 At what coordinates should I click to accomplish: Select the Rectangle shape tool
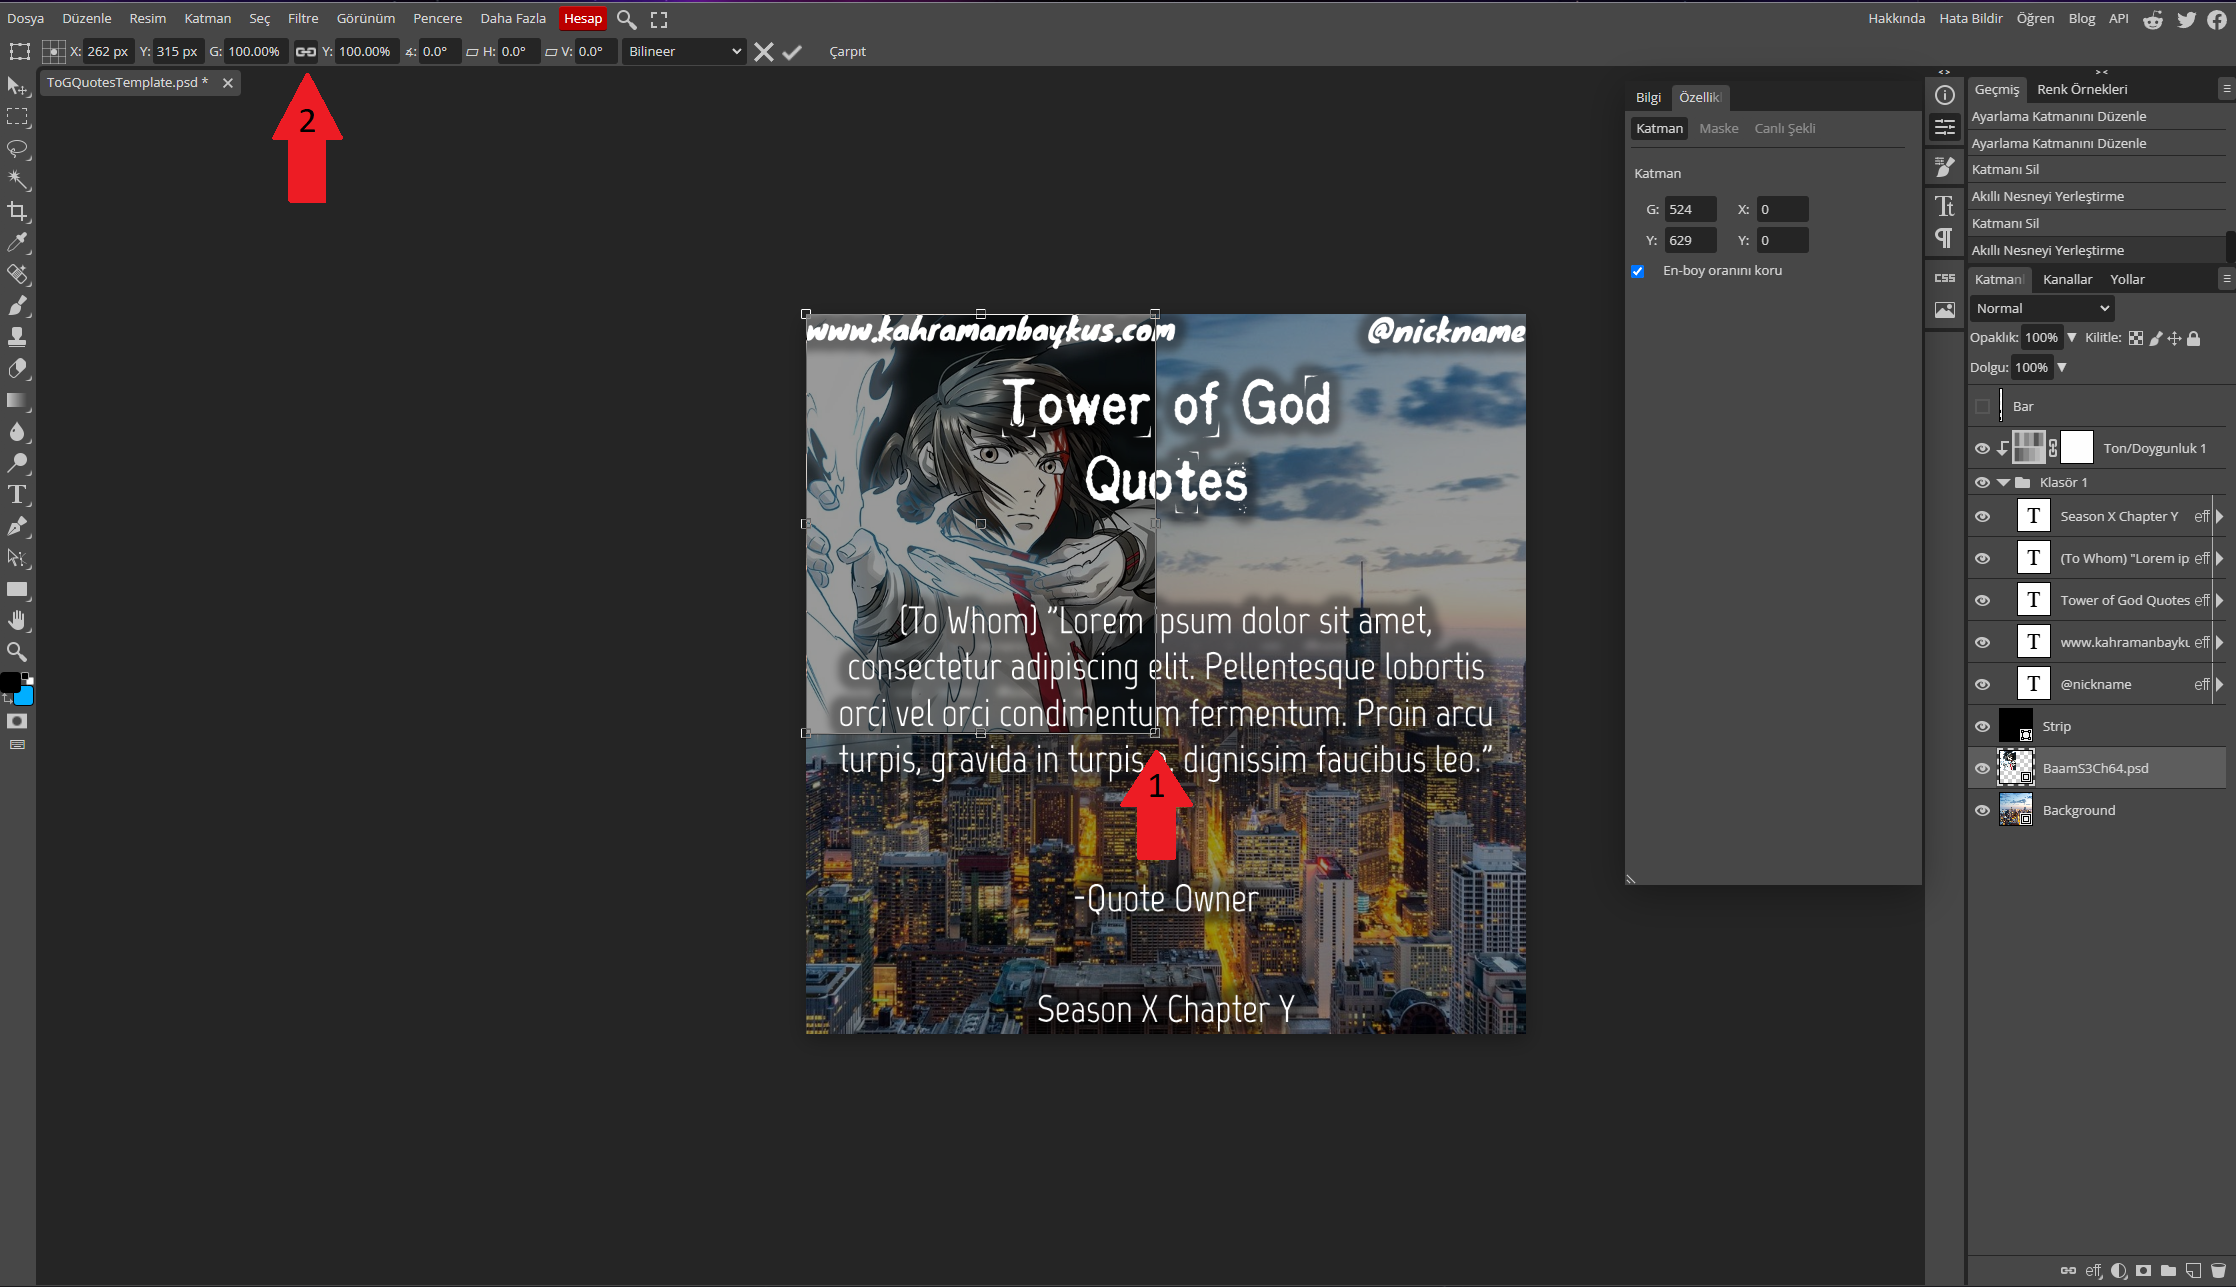(17, 589)
